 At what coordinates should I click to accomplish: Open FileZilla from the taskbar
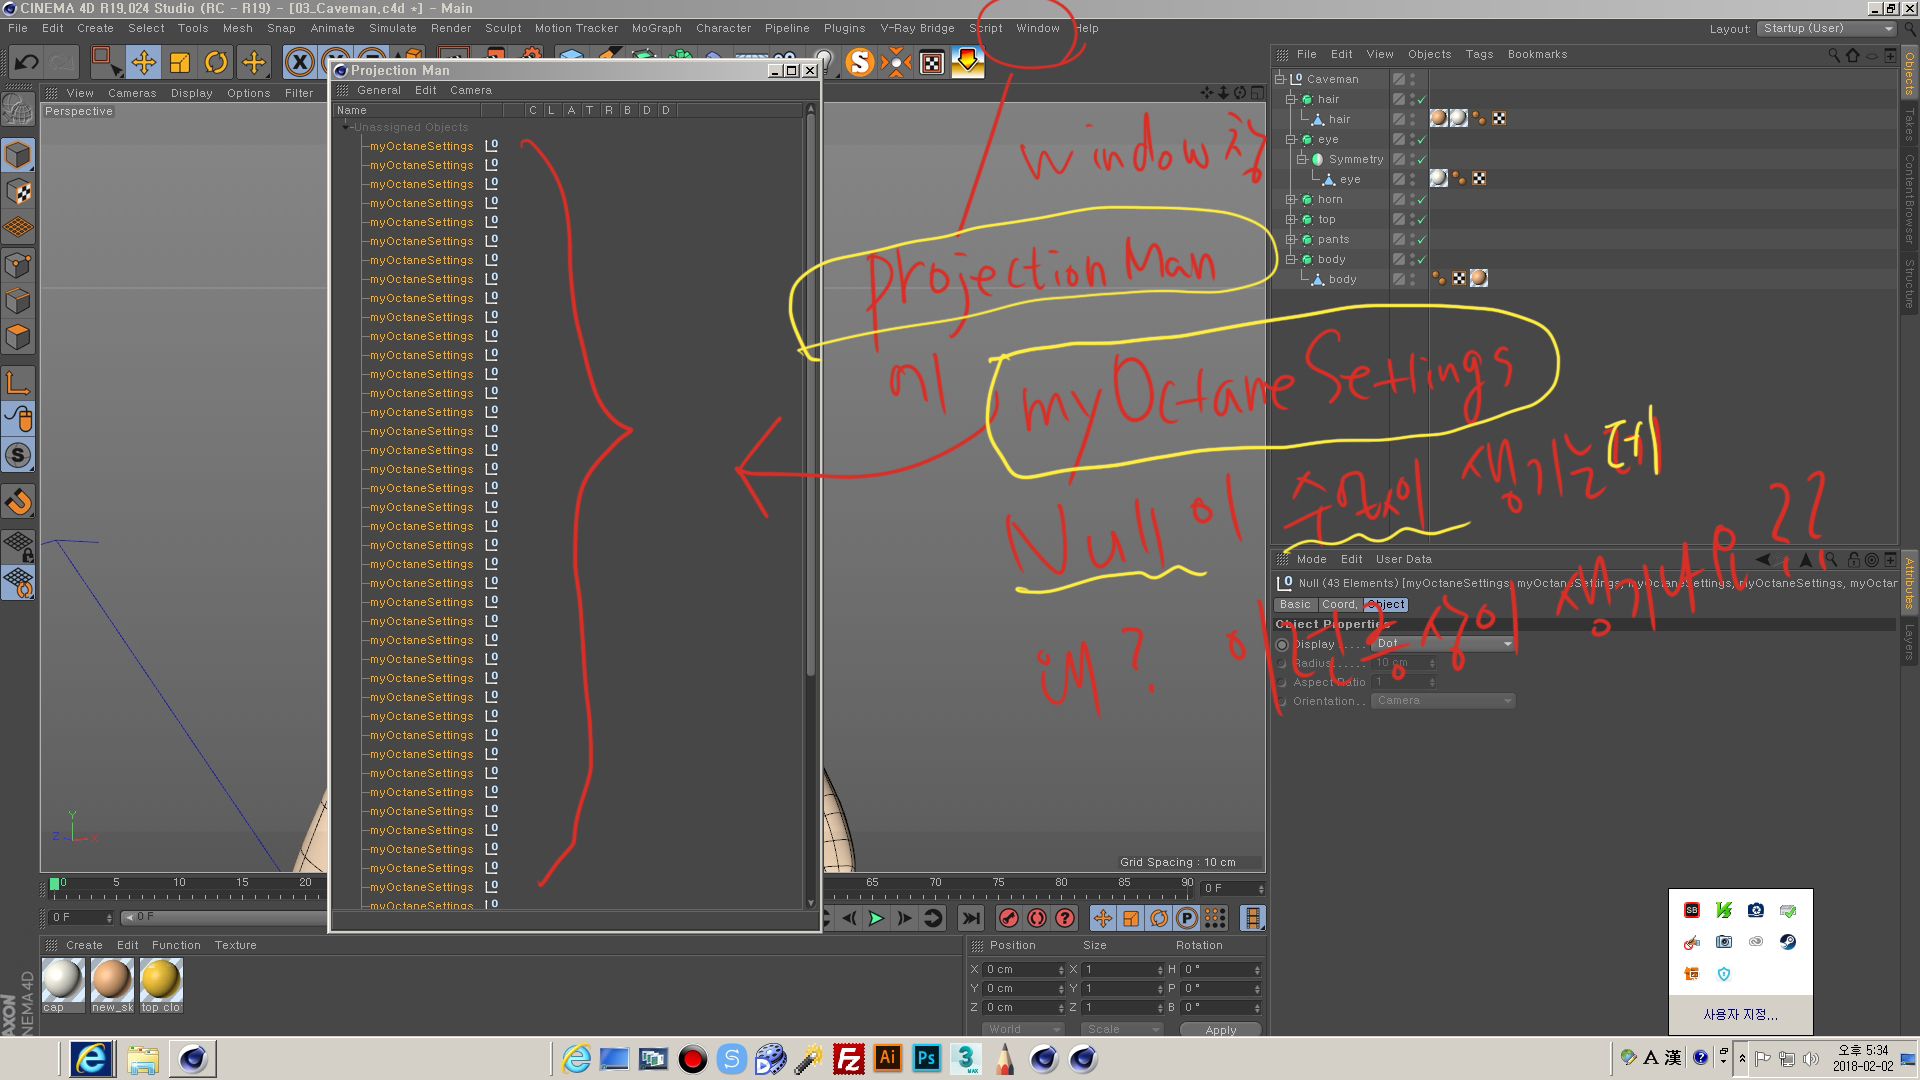click(848, 1058)
